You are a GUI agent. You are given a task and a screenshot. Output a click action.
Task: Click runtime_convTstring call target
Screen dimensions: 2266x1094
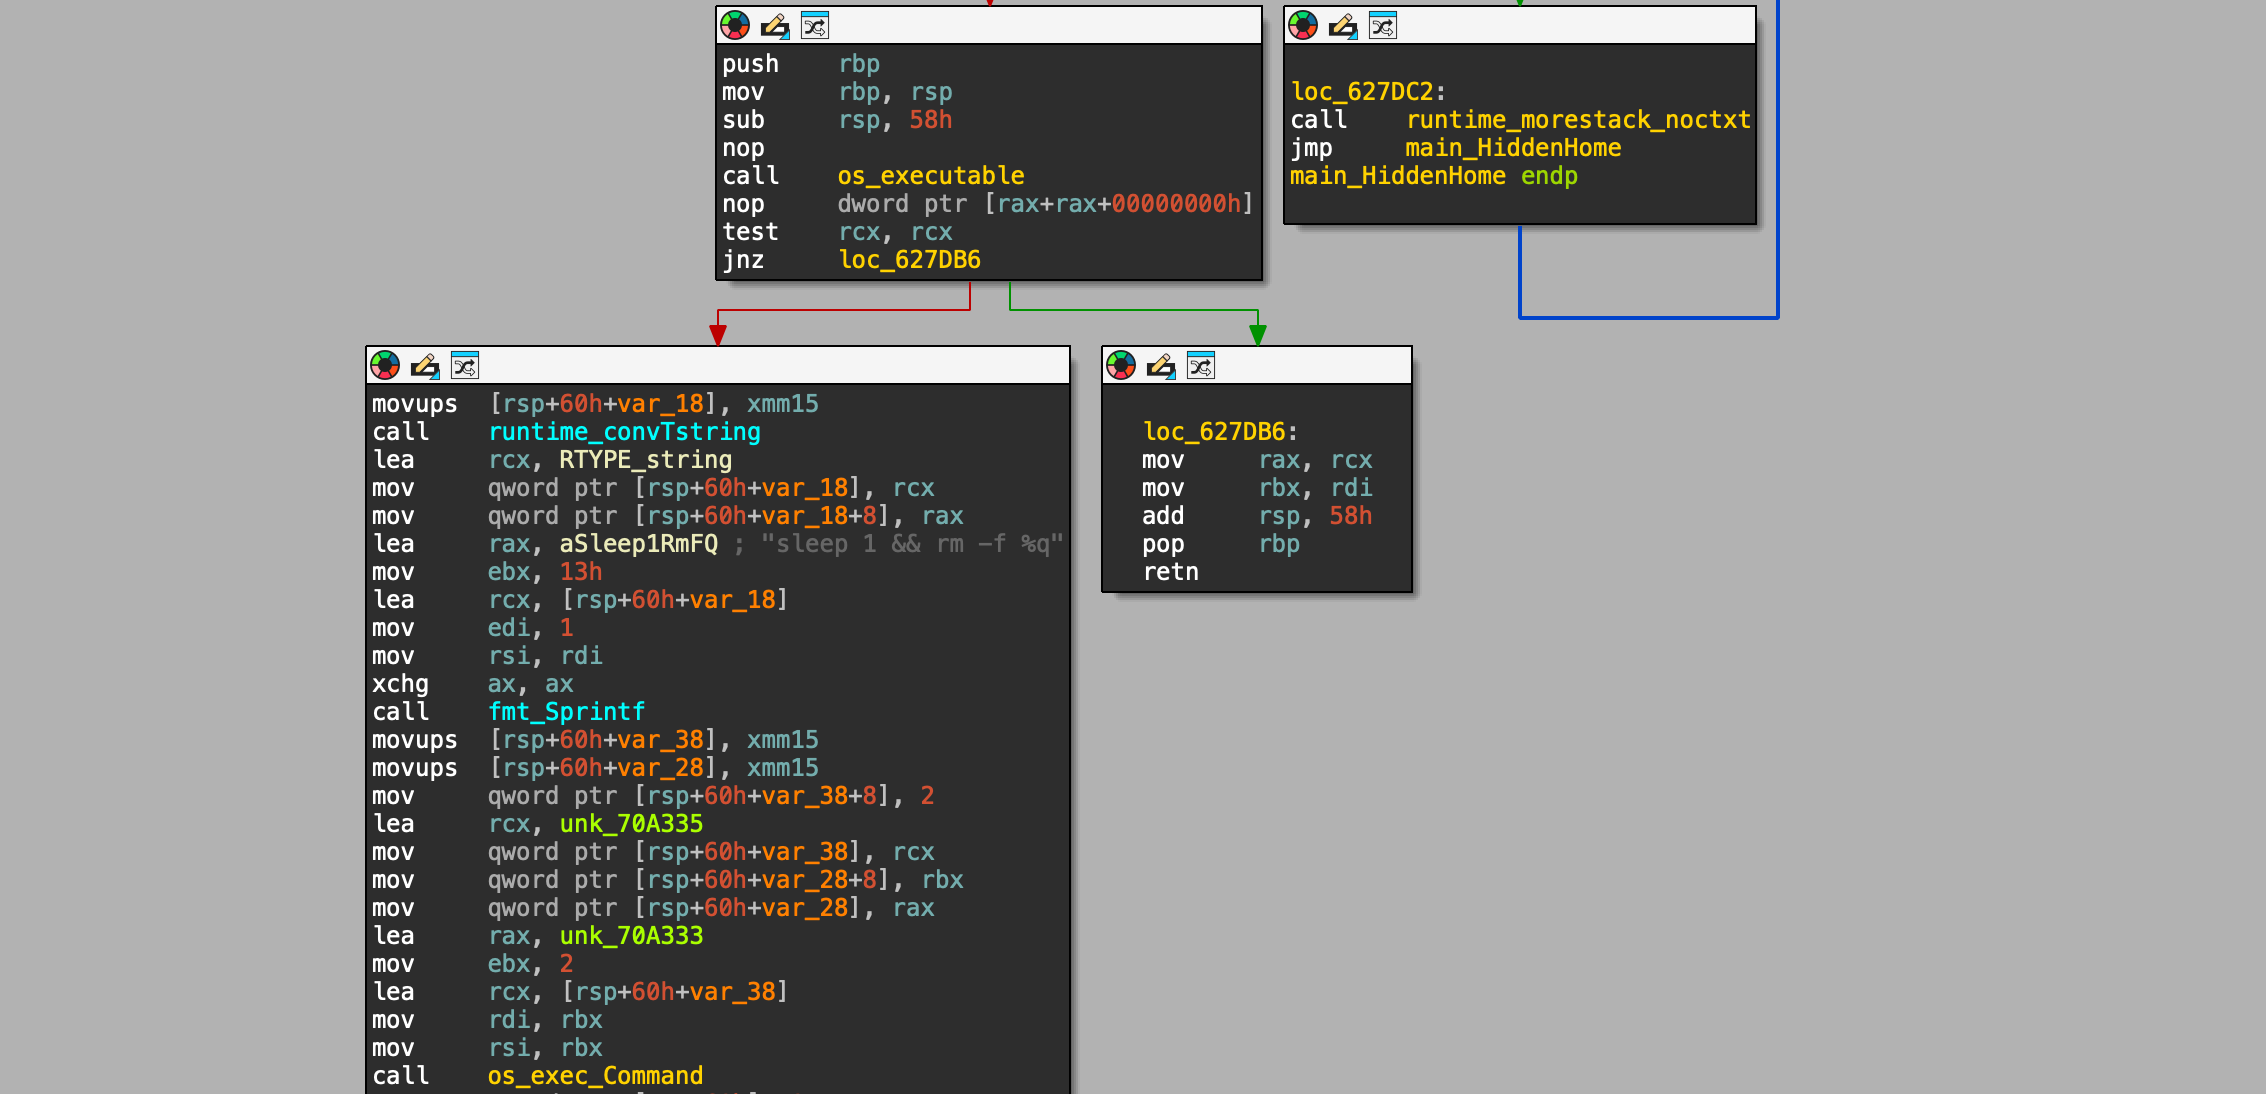pyautogui.click(x=624, y=432)
